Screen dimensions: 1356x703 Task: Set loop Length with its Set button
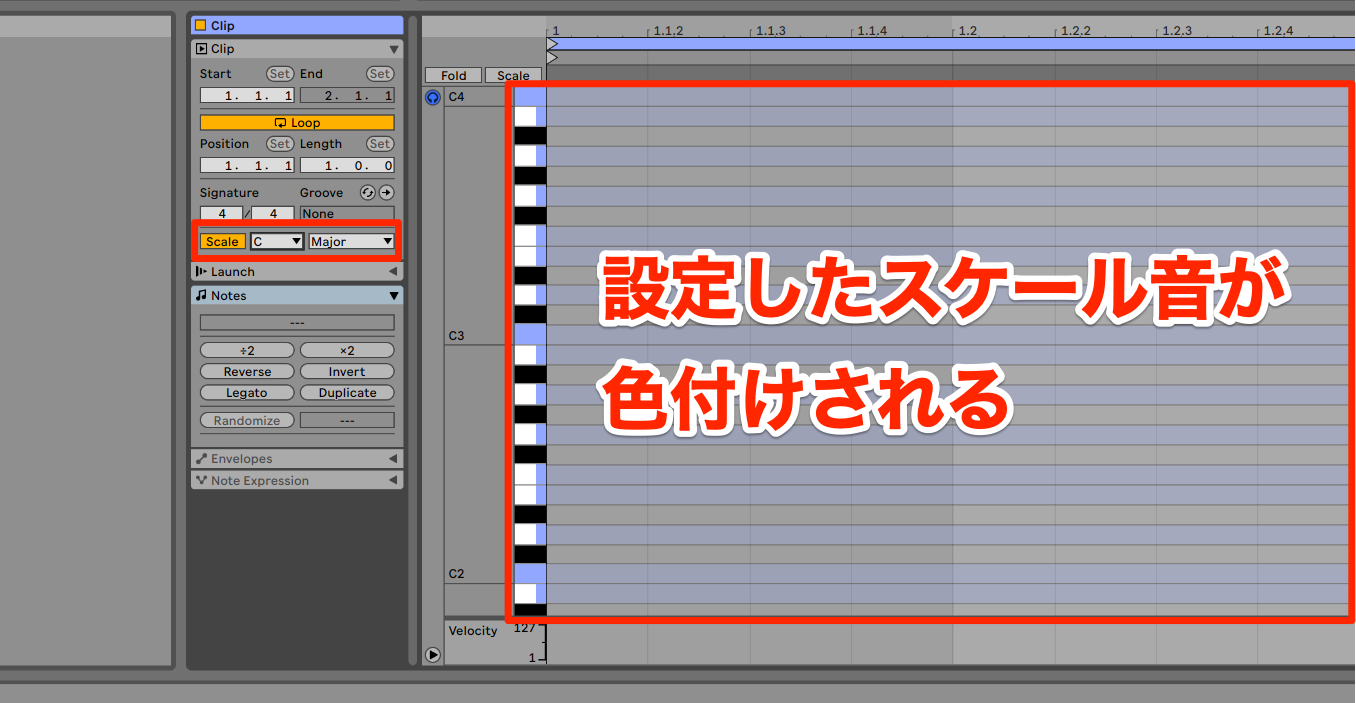point(380,144)
